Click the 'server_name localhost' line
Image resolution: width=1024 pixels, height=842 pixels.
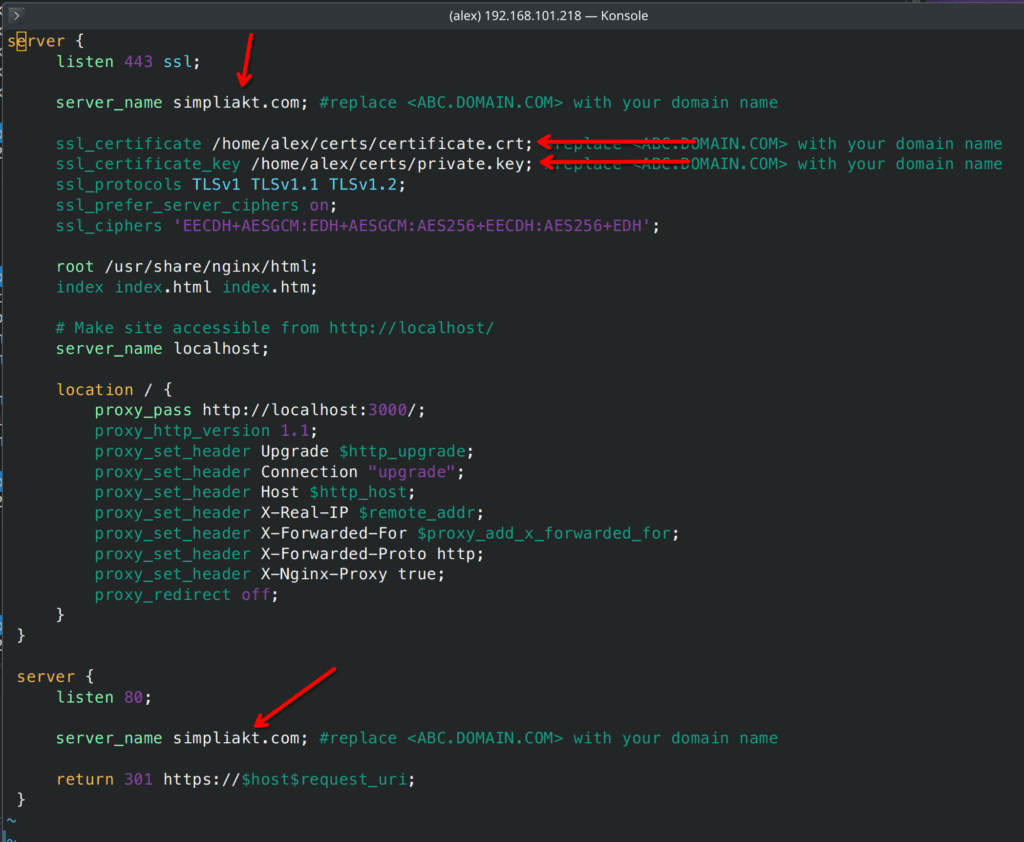pos(162,349)
